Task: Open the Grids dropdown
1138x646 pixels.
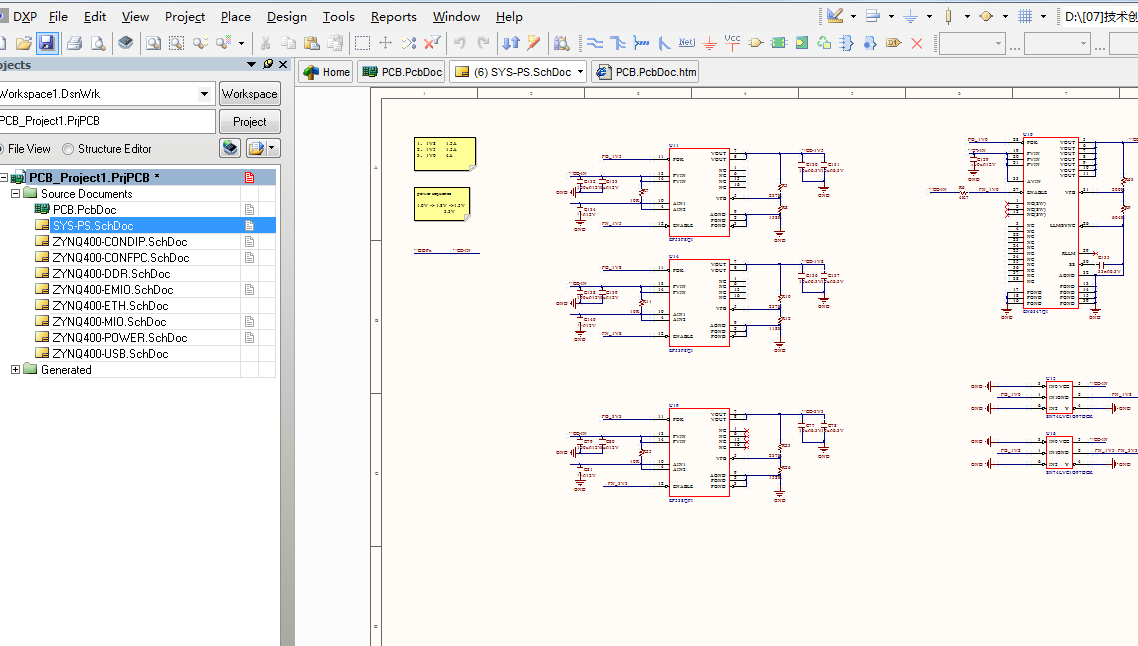Action: (1044, 16)
